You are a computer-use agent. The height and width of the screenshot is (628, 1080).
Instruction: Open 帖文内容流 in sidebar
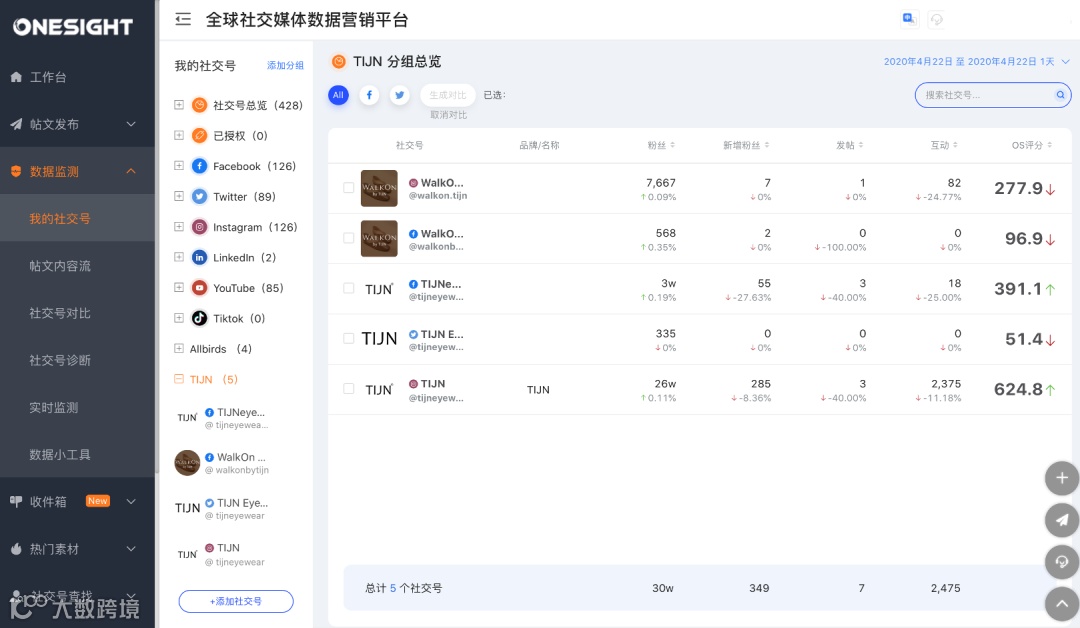[x=77, y=266]
